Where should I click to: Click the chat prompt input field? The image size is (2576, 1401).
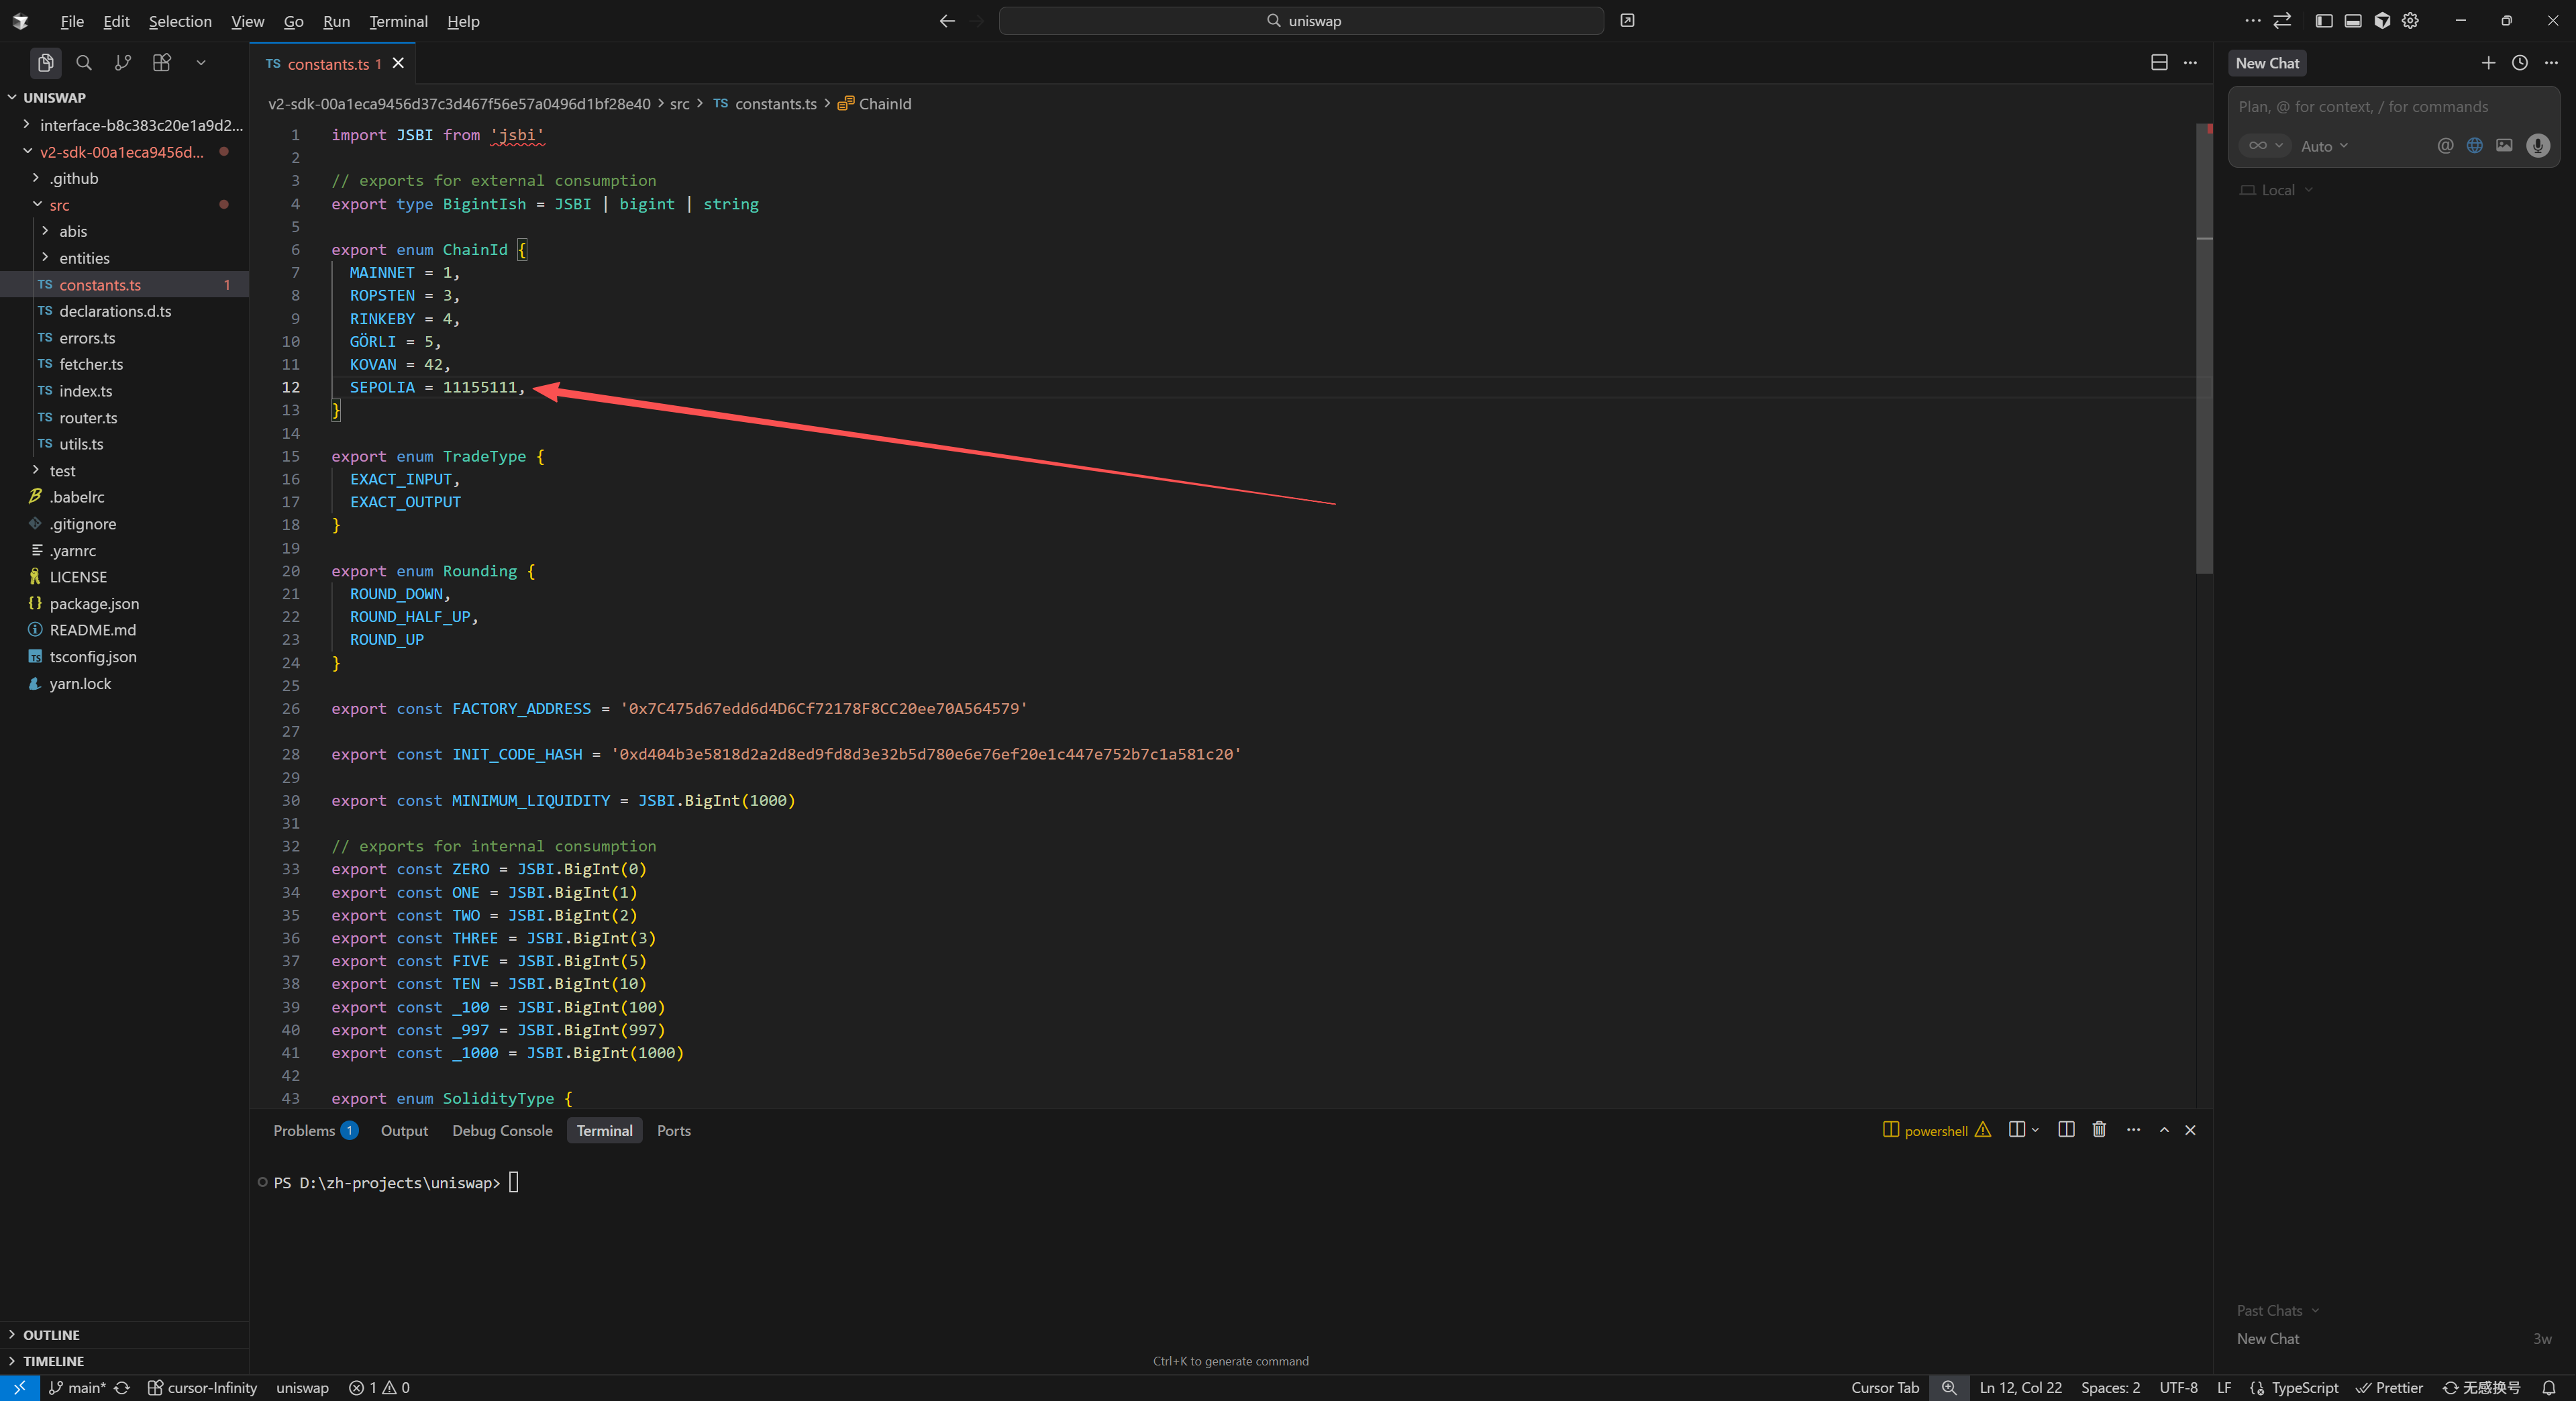(2390, 107)
